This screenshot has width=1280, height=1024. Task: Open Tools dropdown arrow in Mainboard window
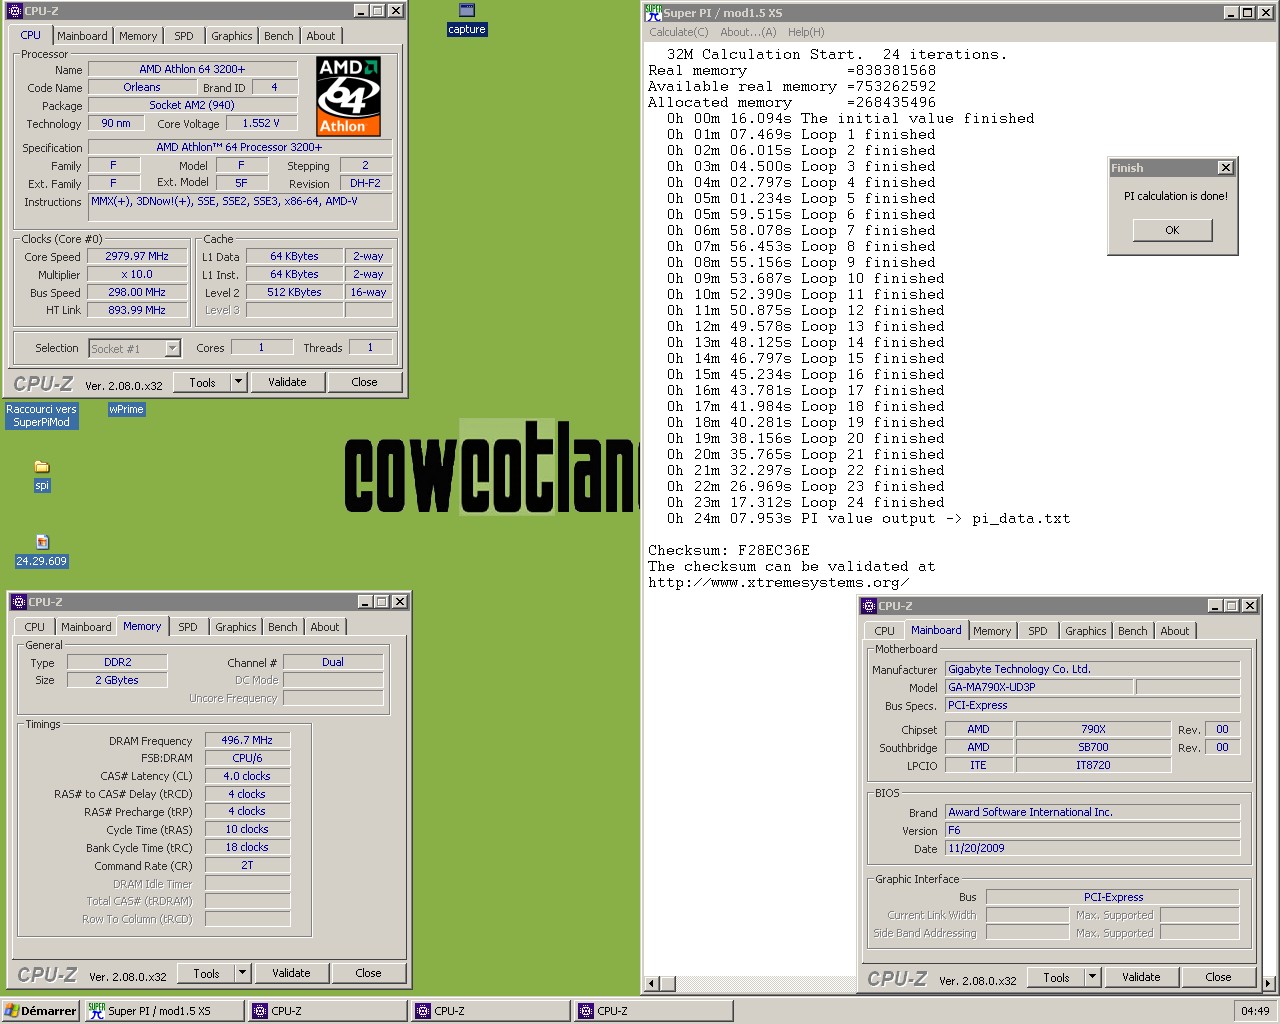1092,977
